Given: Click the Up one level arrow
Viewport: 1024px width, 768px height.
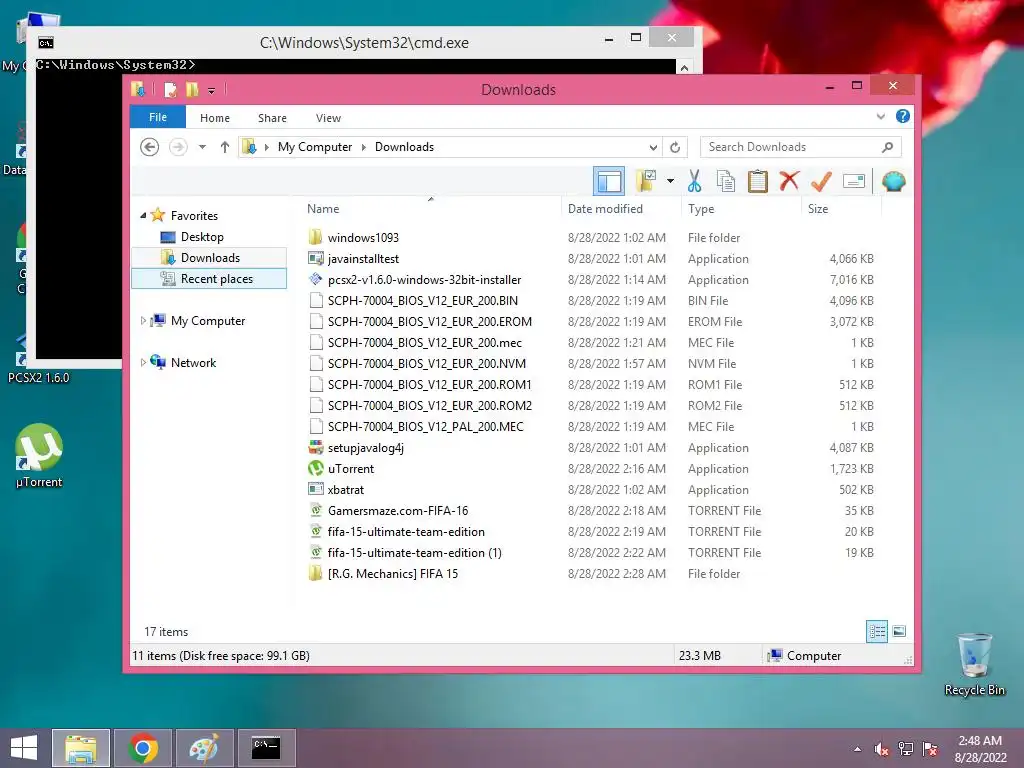Looking at the screenshot, I should pos(225,147).
